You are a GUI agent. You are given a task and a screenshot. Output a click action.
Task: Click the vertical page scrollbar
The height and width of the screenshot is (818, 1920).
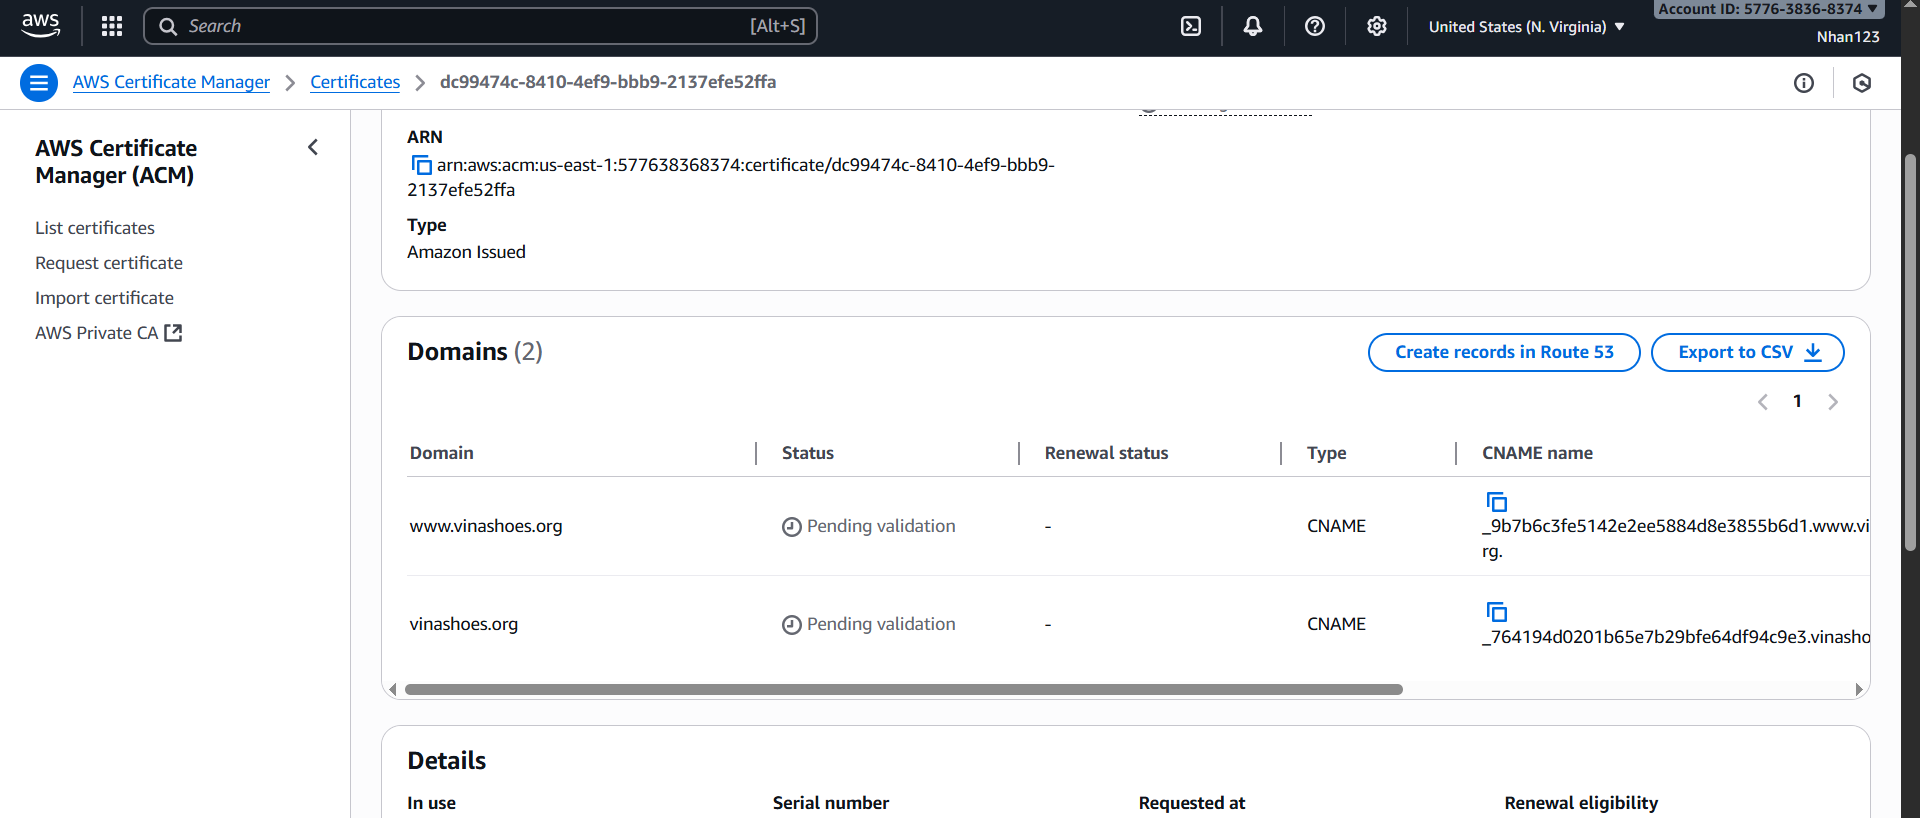[1910, 351]
